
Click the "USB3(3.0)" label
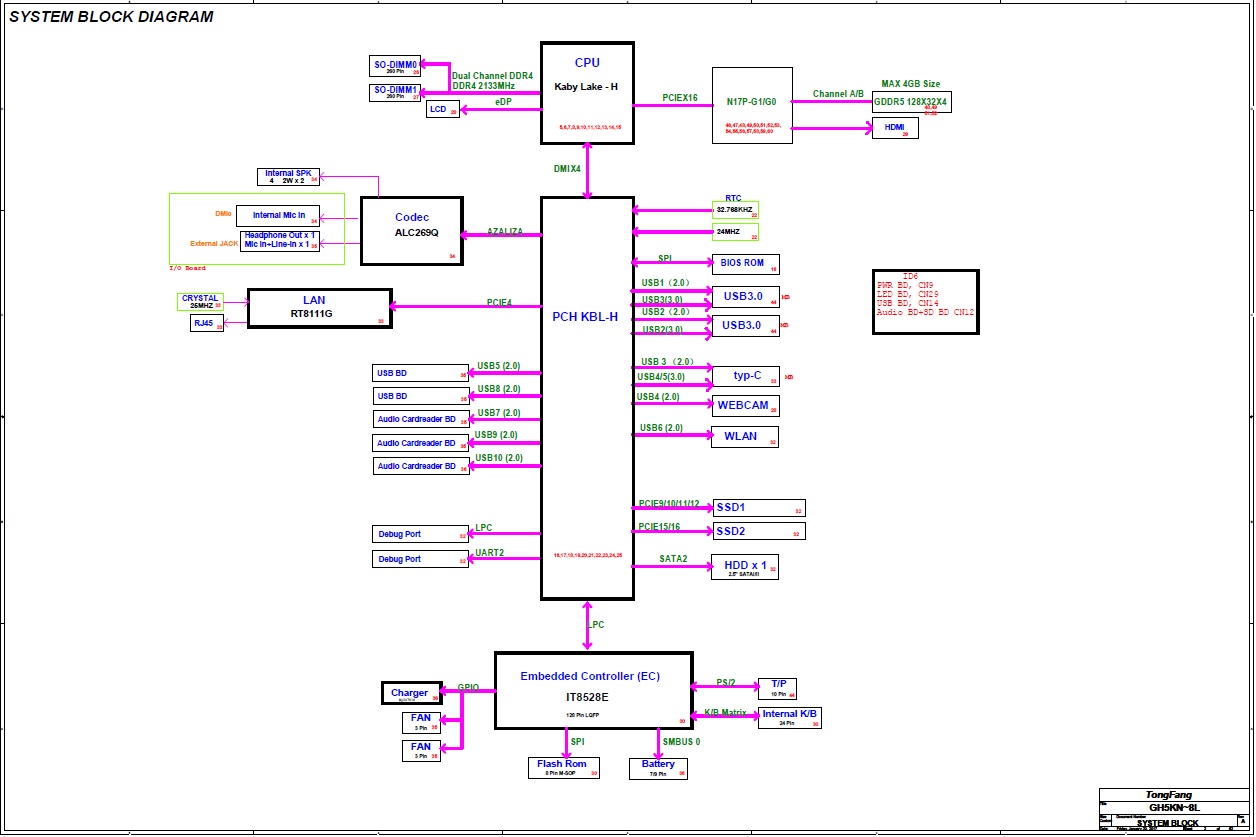(663, 299)
